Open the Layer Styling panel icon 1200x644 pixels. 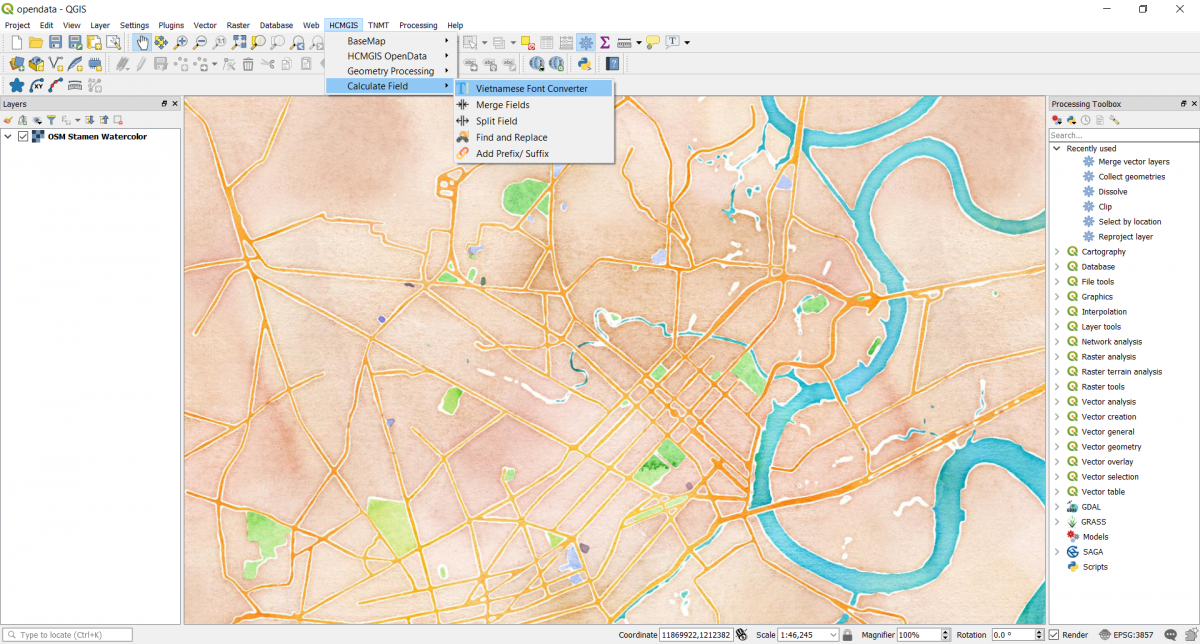pos(9,120)
